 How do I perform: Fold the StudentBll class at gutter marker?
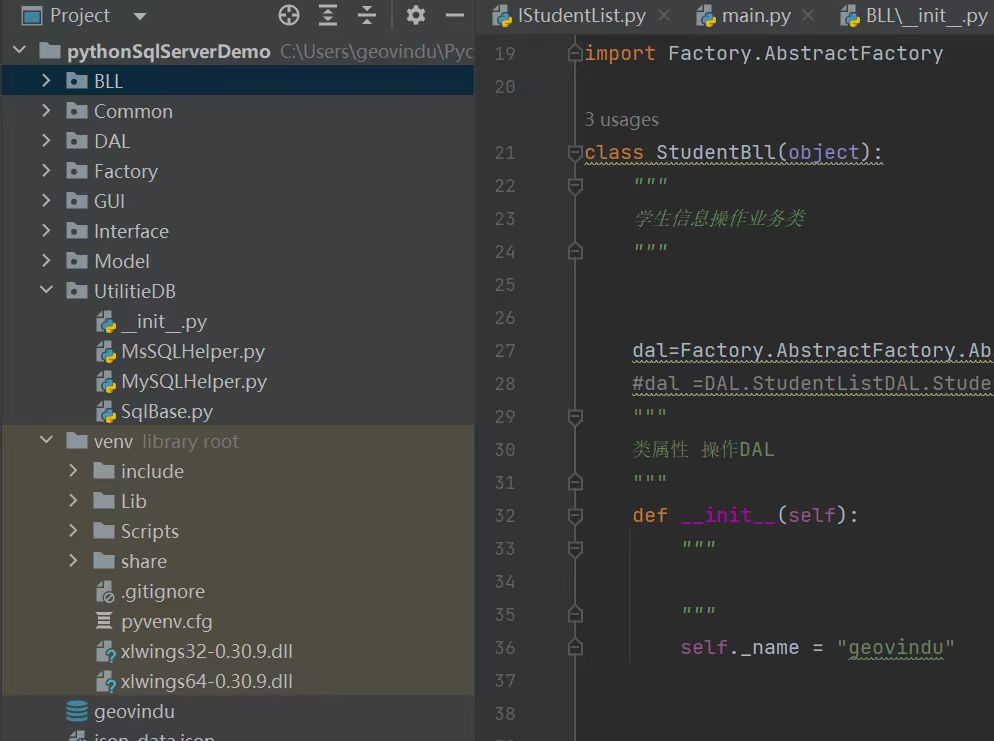pyautogui.click(x=574, y=153)
